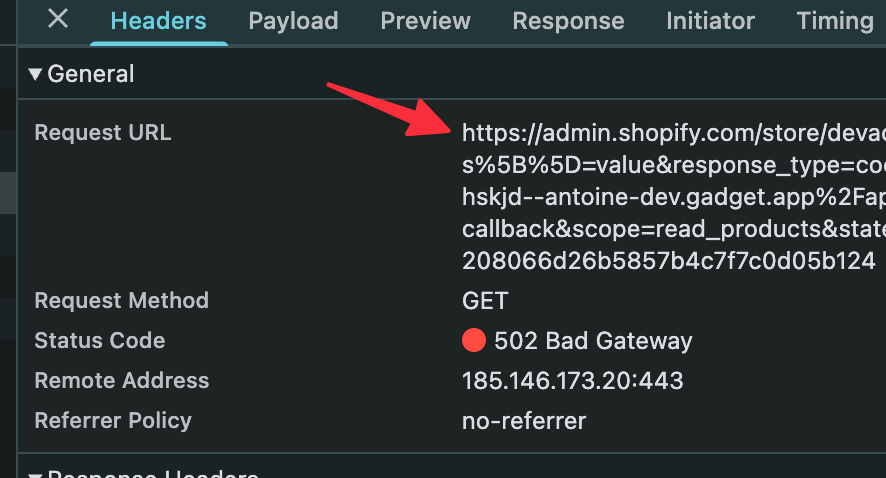Open the Timing tab
Viewport: 886px width, 478px height.
pos(835,21)
